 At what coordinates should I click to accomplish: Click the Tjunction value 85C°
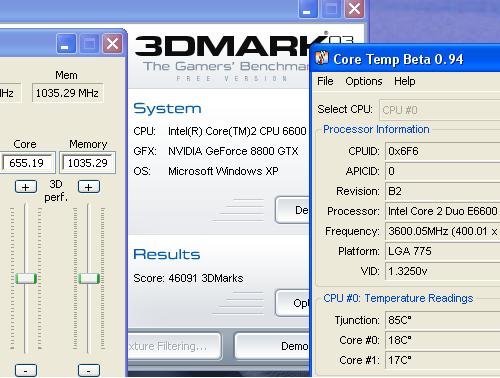click(442, 320)
